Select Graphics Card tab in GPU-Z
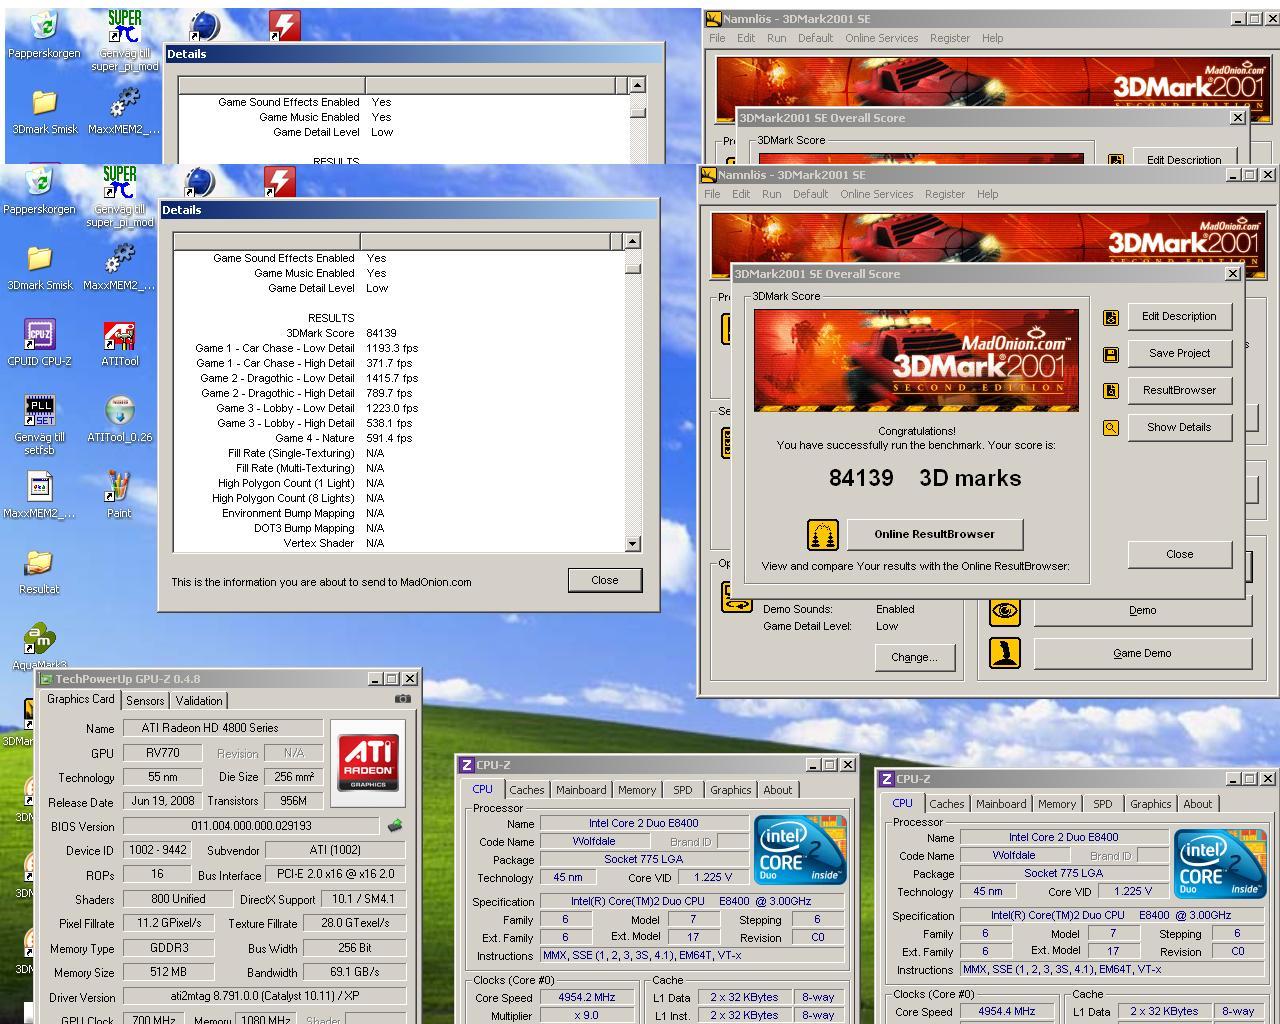 pos(80,699)
